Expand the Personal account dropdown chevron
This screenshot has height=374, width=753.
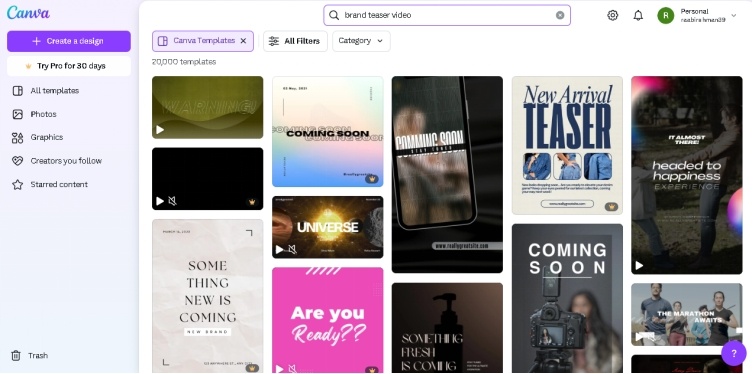point(733,15)
